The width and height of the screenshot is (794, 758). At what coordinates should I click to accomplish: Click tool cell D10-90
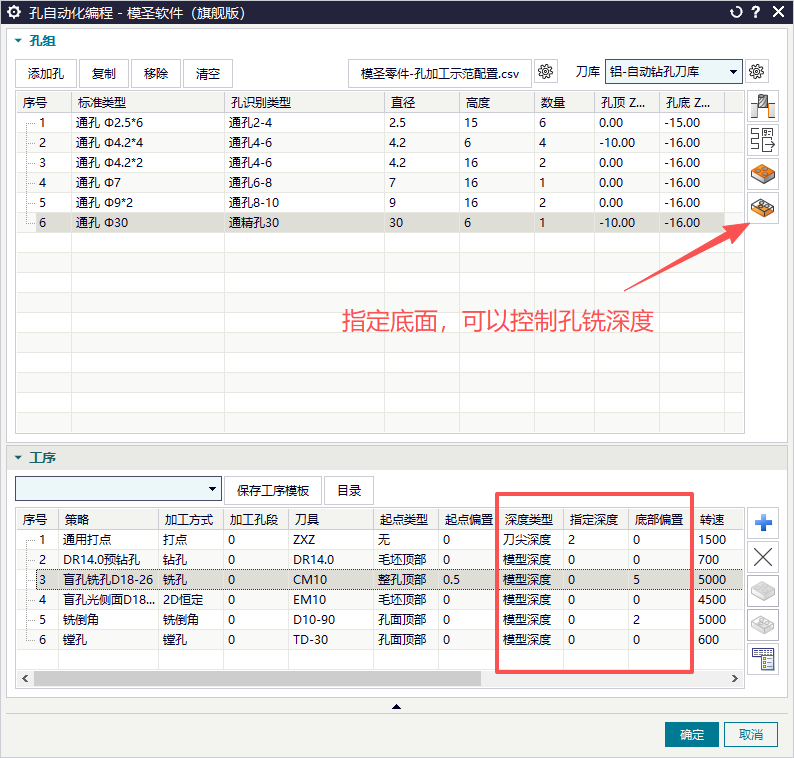click(331, 620)
